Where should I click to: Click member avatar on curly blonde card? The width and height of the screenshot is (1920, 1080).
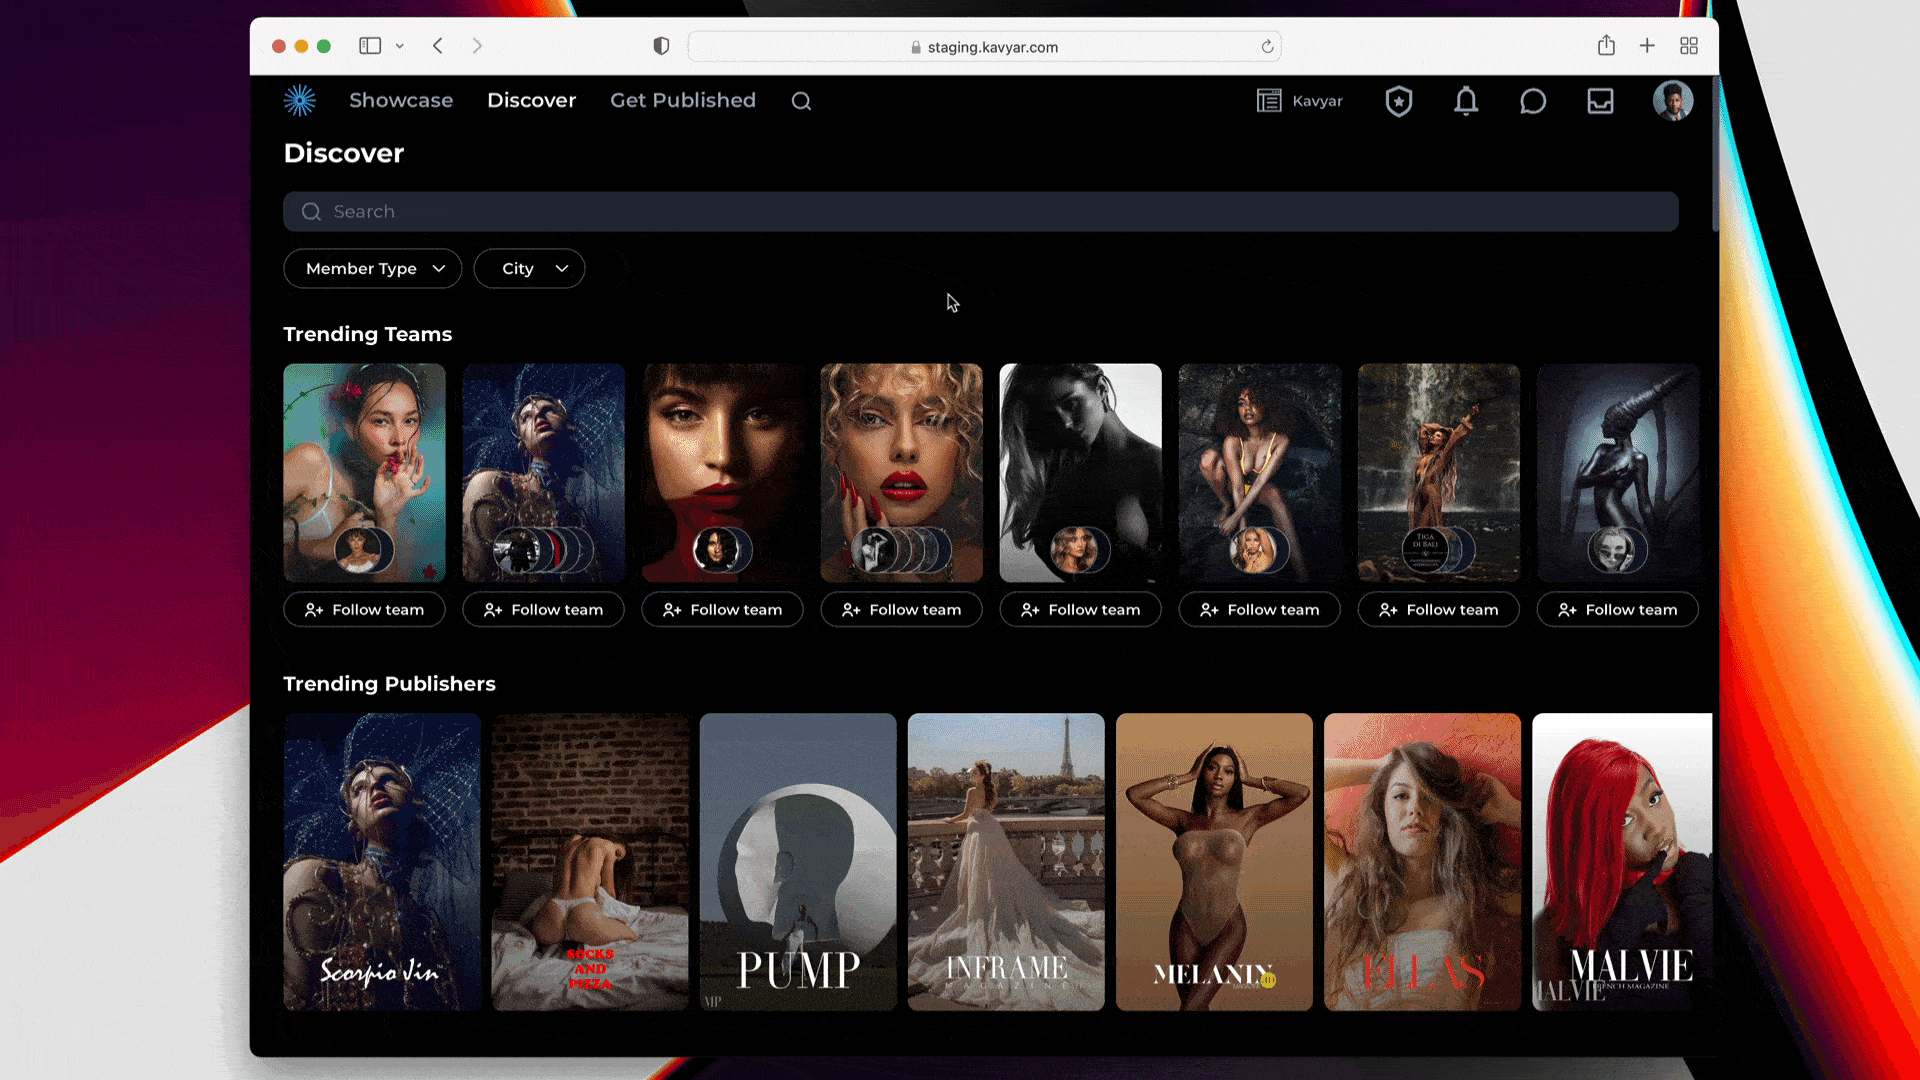click(x=873, y=550)
